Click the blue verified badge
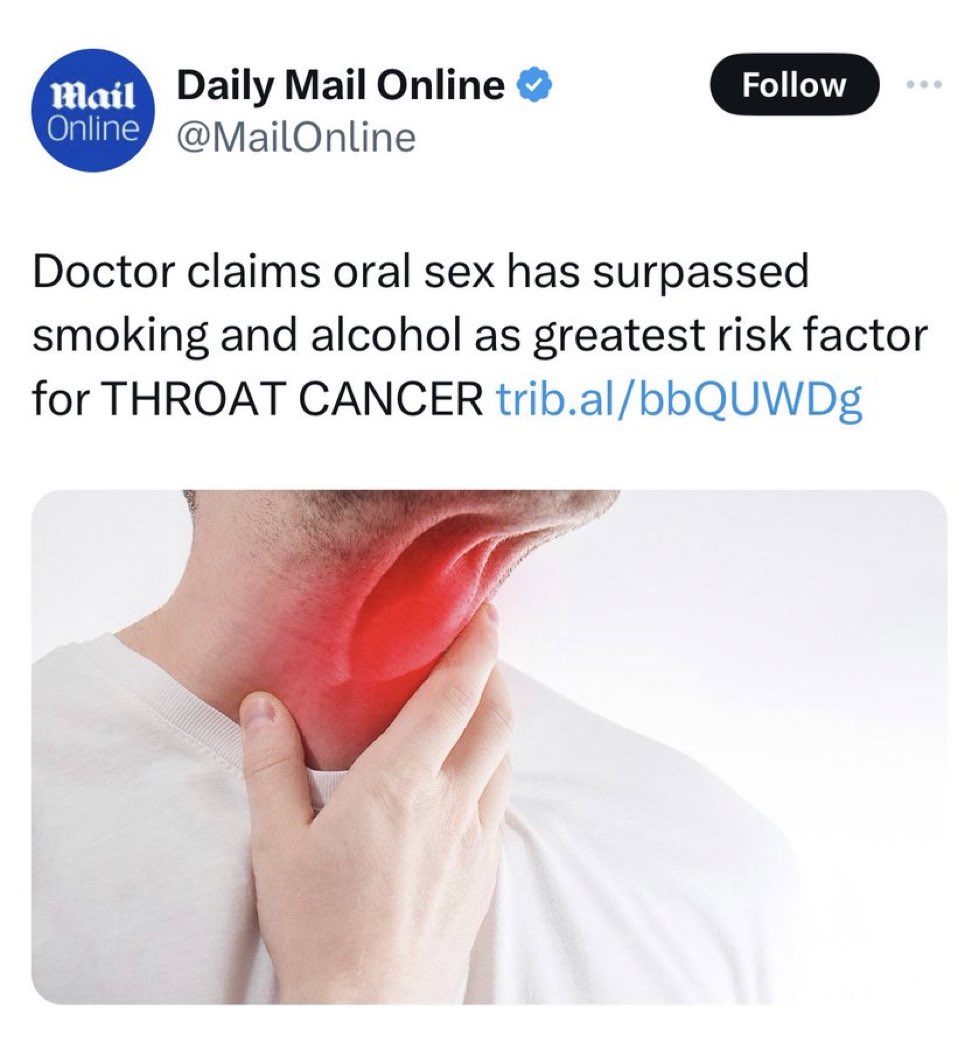Viewport: 978px width, 1050px height. point(534,86)
